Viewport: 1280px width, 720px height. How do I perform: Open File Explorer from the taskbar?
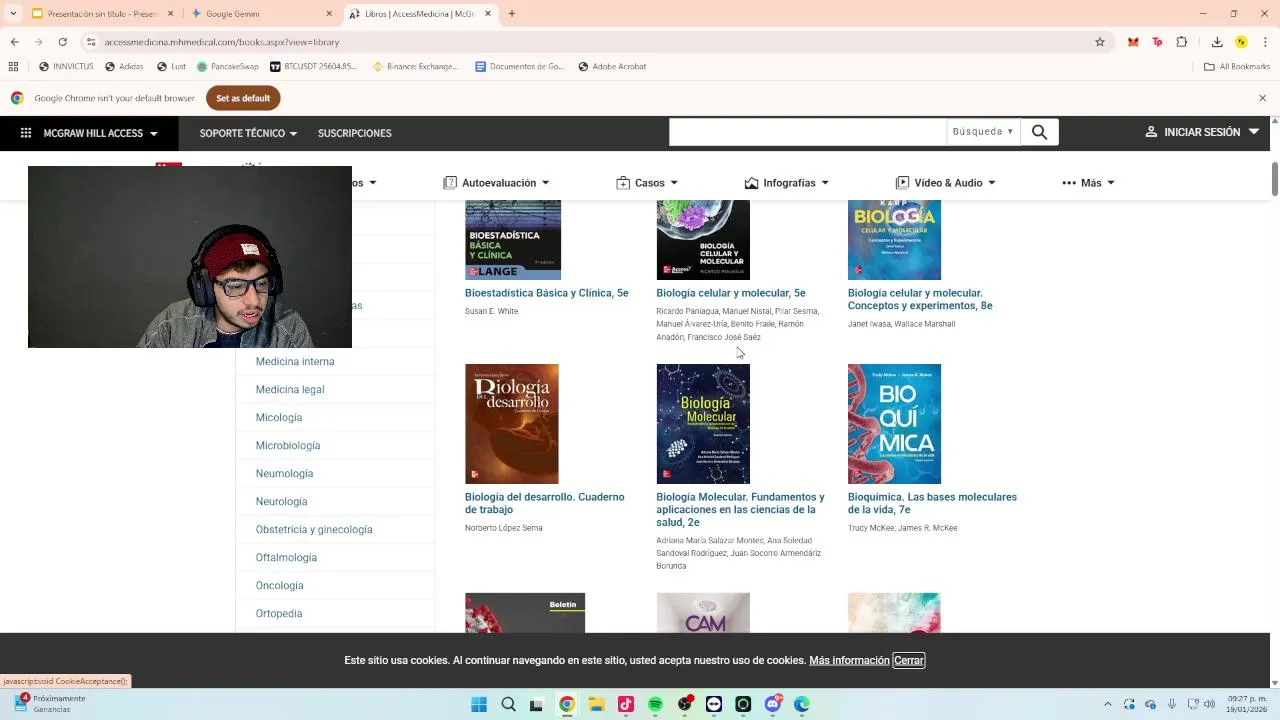596,705
